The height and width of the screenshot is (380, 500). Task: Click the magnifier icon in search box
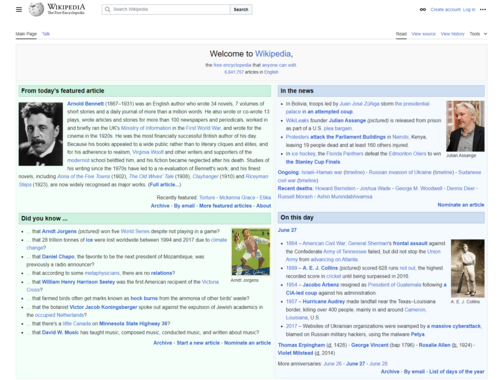point(107,9)
